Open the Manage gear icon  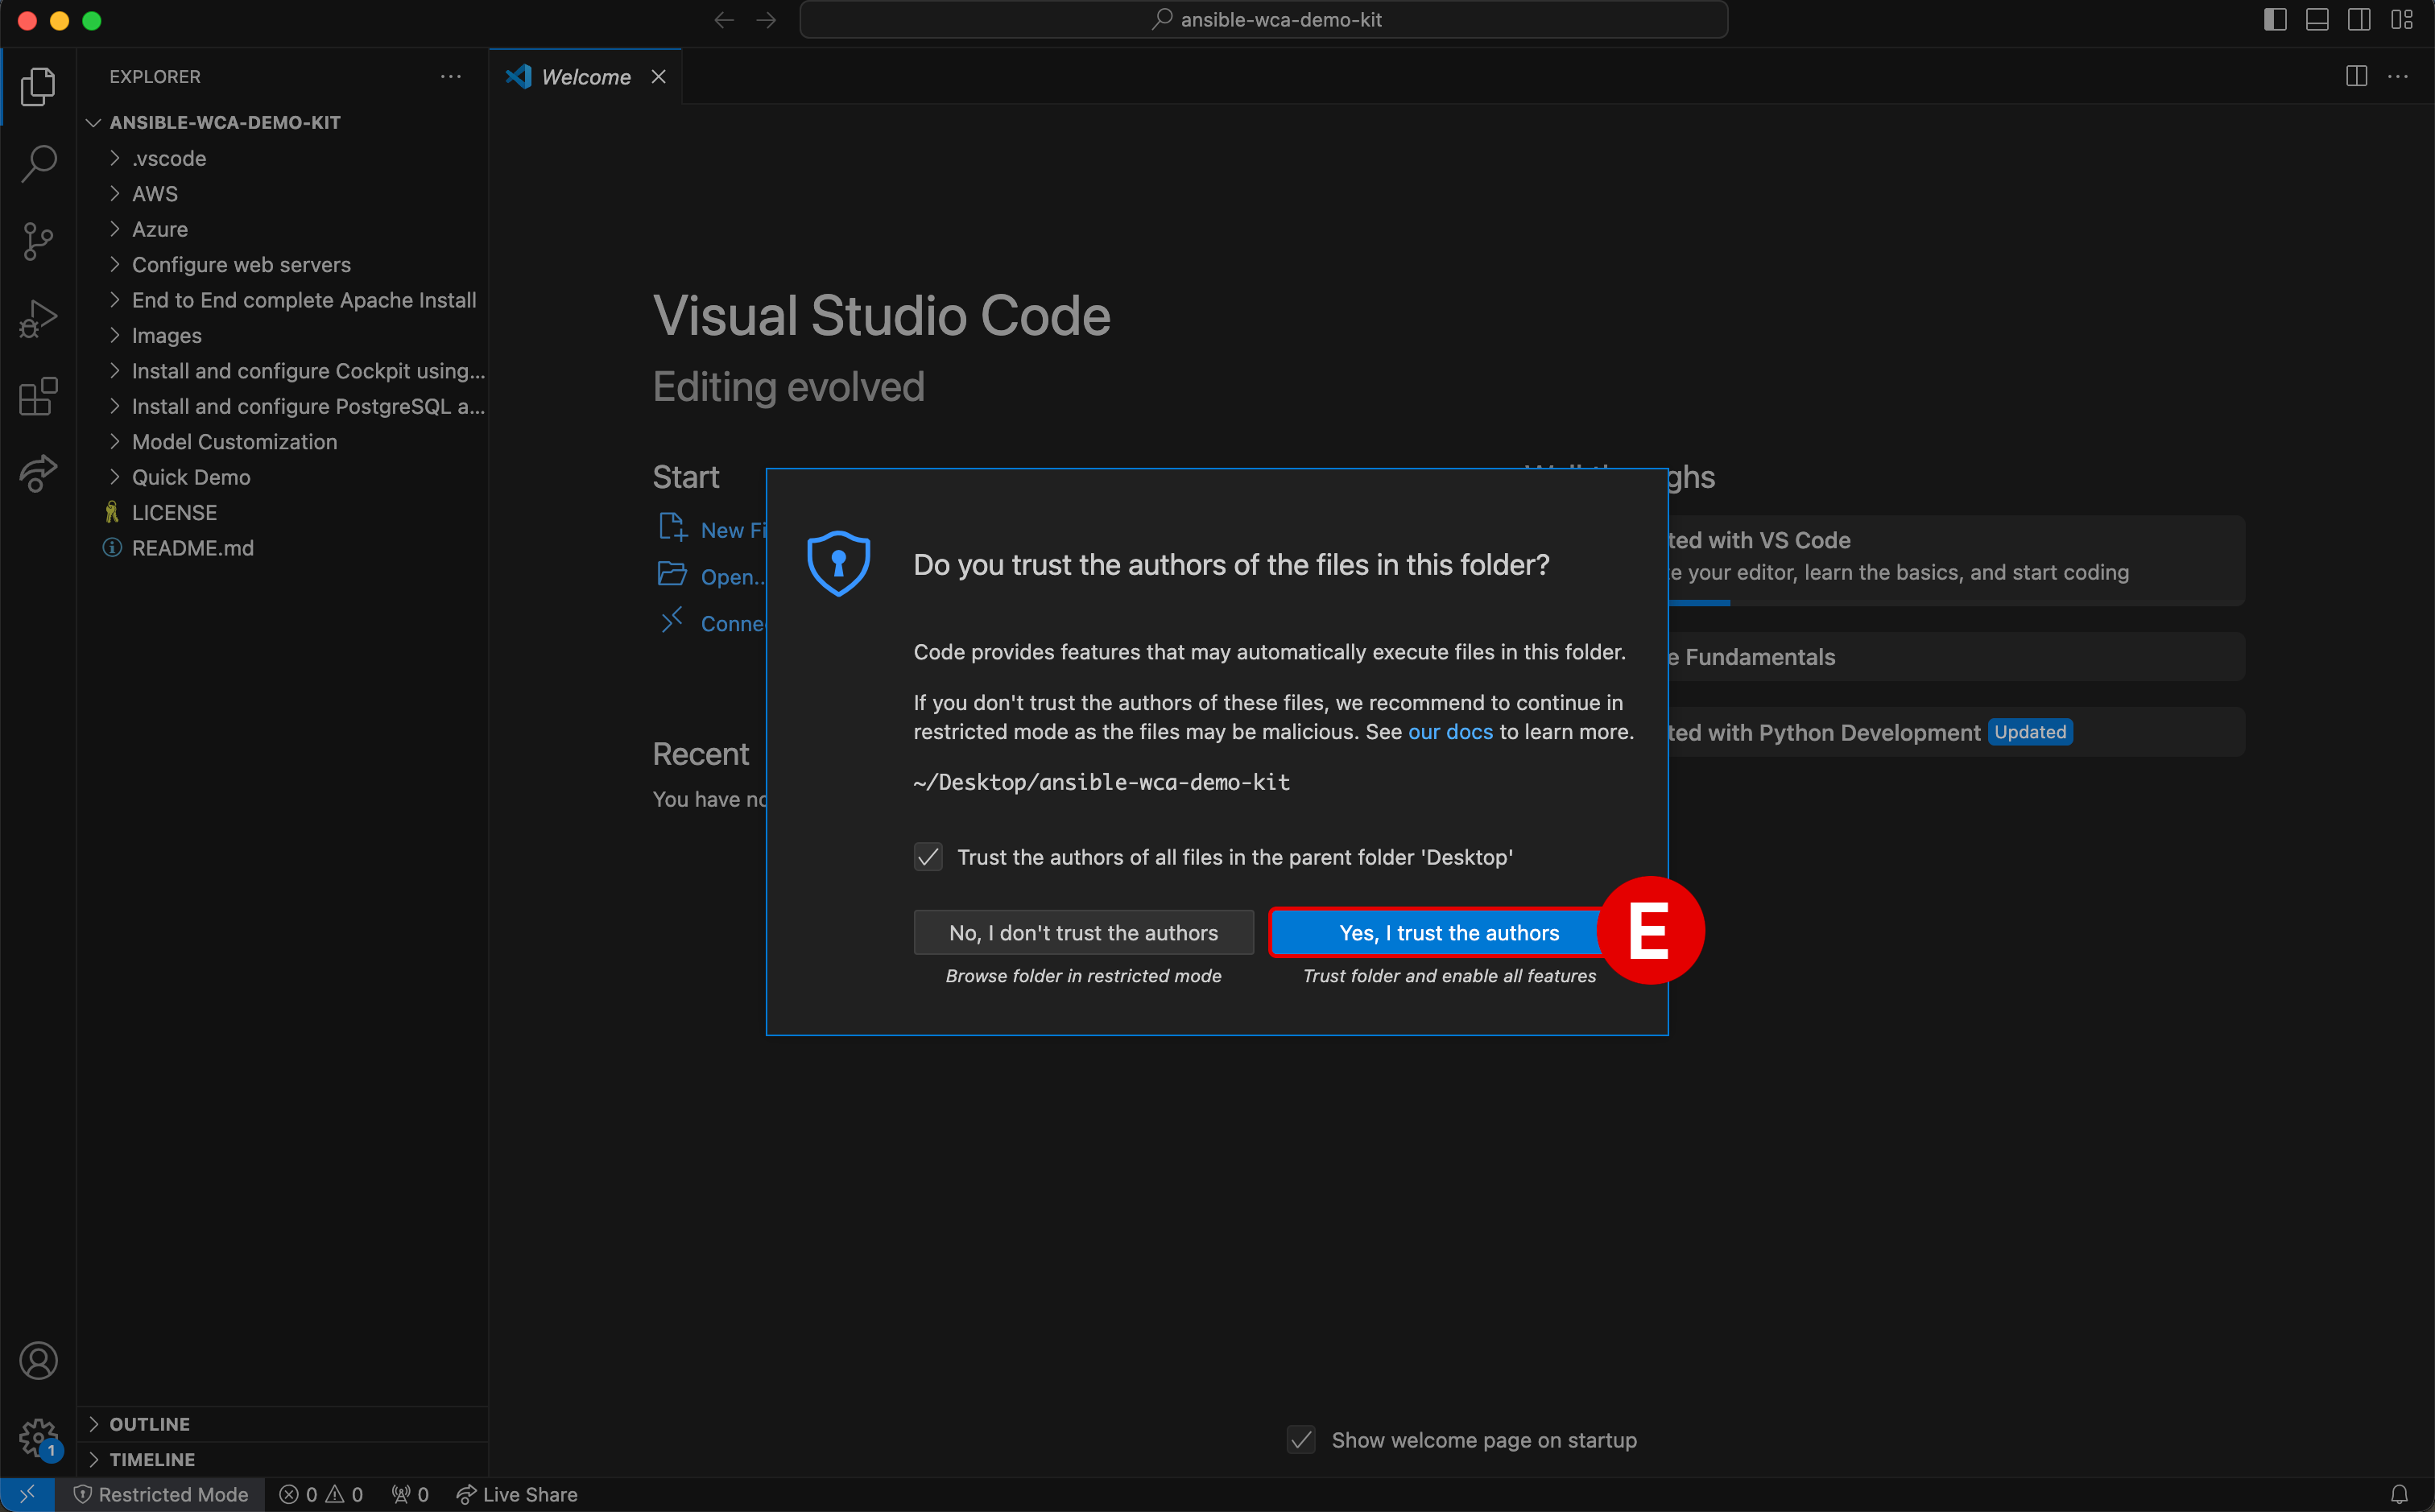(x=38, y=1438)
